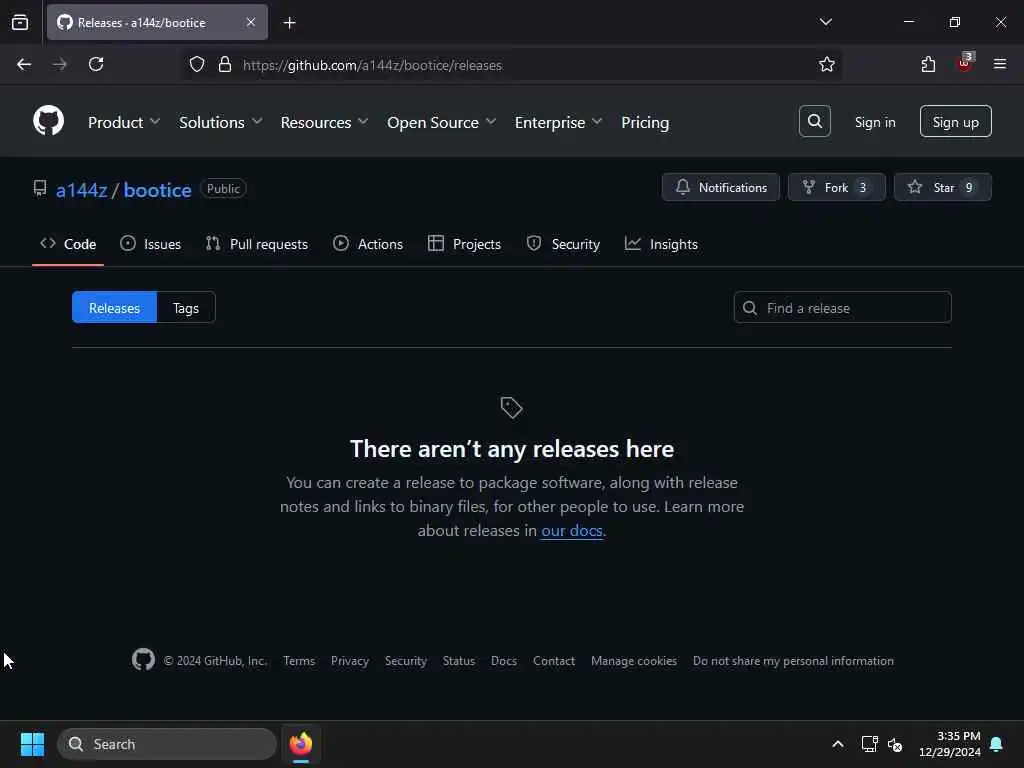The width and height of the screenshot is (1024, 768).
Task: Click the back arrow in Firefox
Action: coord(24,64)
